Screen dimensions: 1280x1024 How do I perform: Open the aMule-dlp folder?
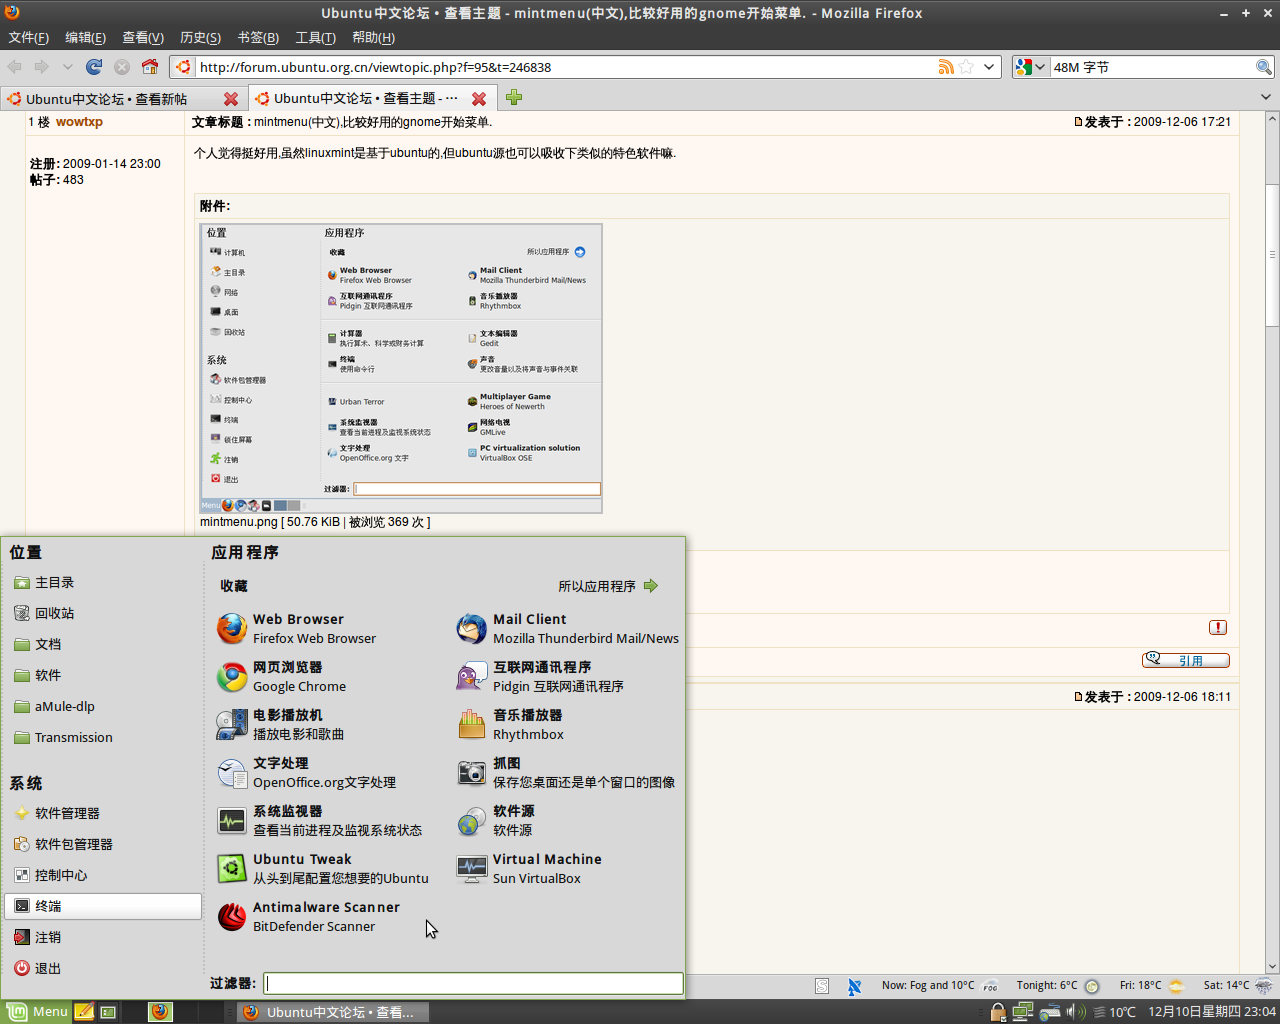point(103,707)
